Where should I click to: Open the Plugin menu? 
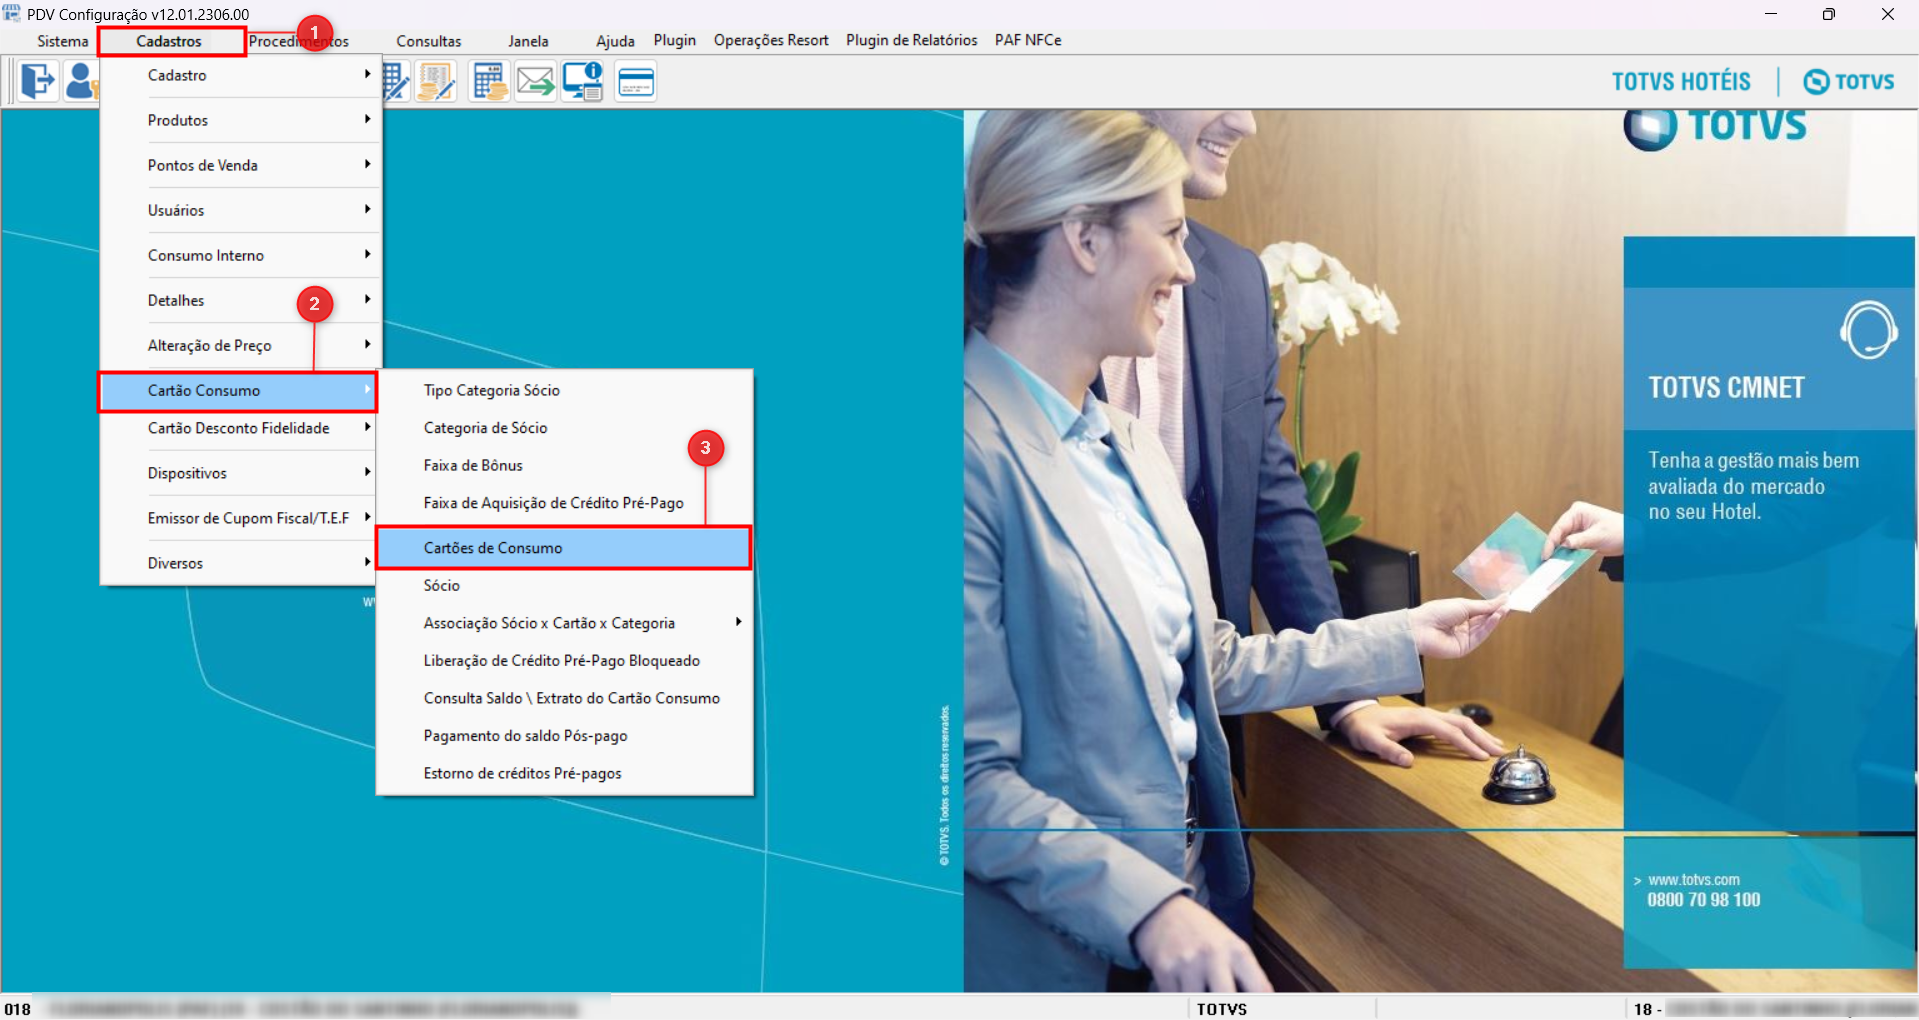(x=675, y=40)
